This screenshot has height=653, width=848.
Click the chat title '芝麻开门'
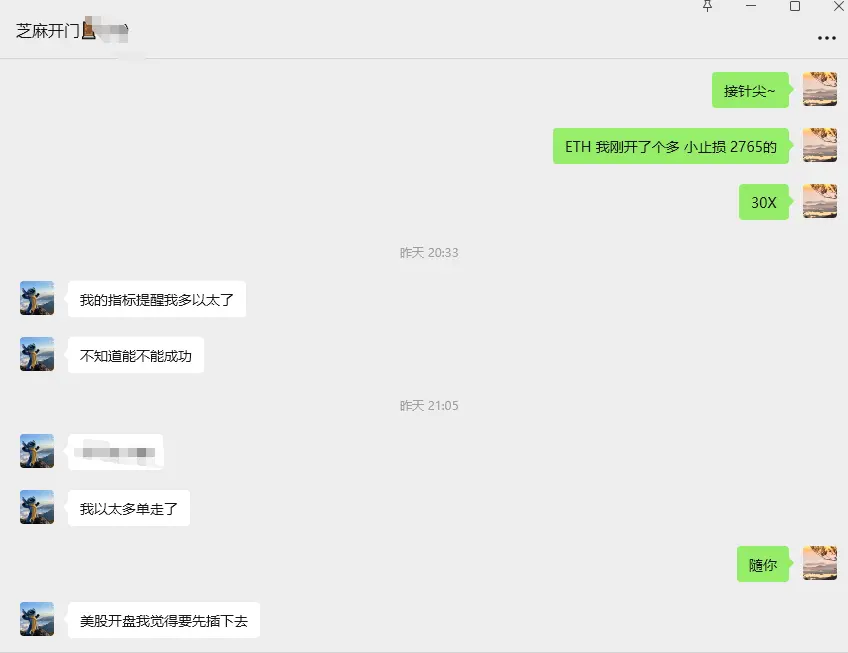tap(48, 31)
